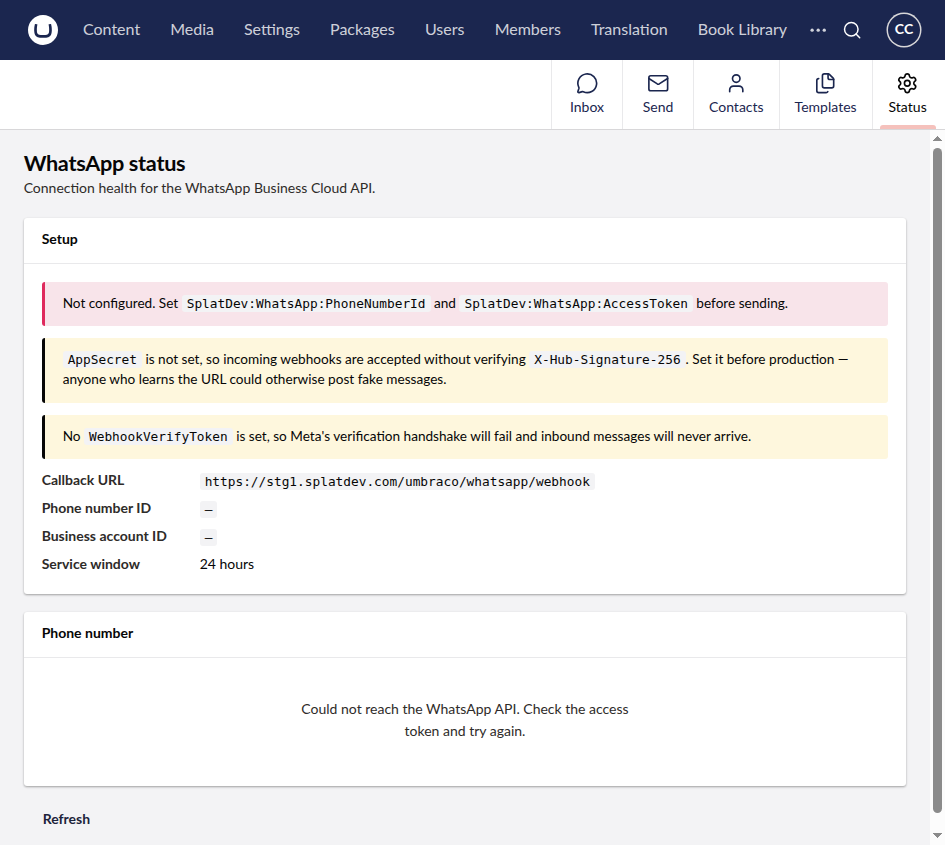Click the WebhookVerifyToken code text
945x845 pixels.
(158, 436)
